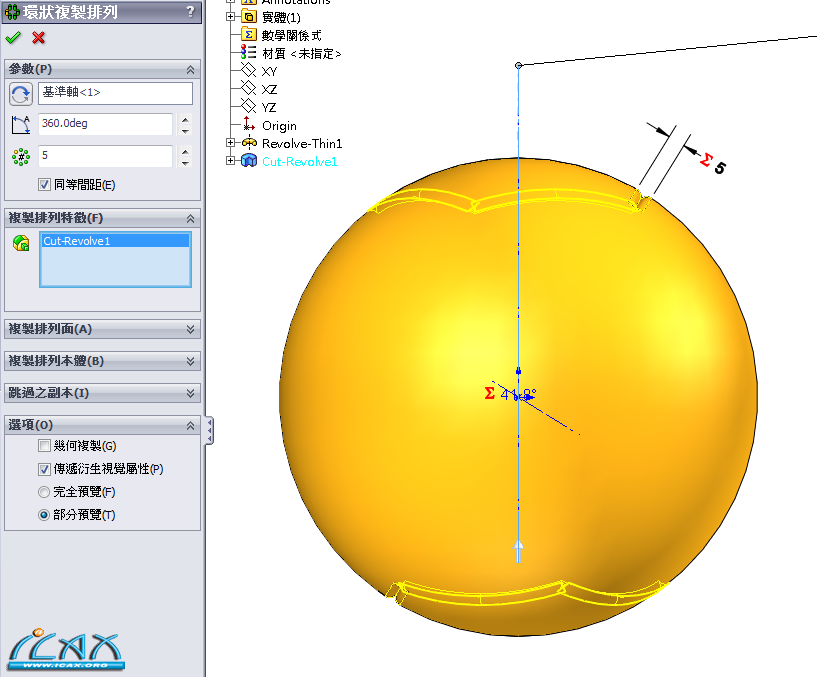Enable the 幾何複製(G) geometry pattern checkbox

44,446
